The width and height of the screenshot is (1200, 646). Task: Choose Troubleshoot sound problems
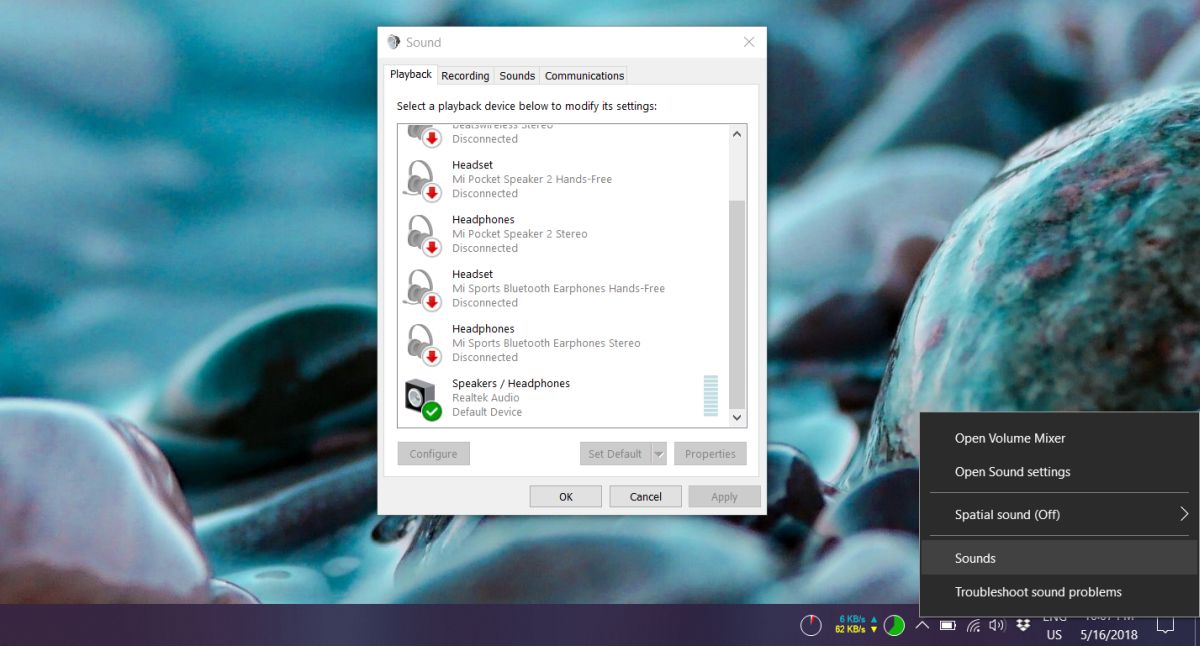(1058, 592)
